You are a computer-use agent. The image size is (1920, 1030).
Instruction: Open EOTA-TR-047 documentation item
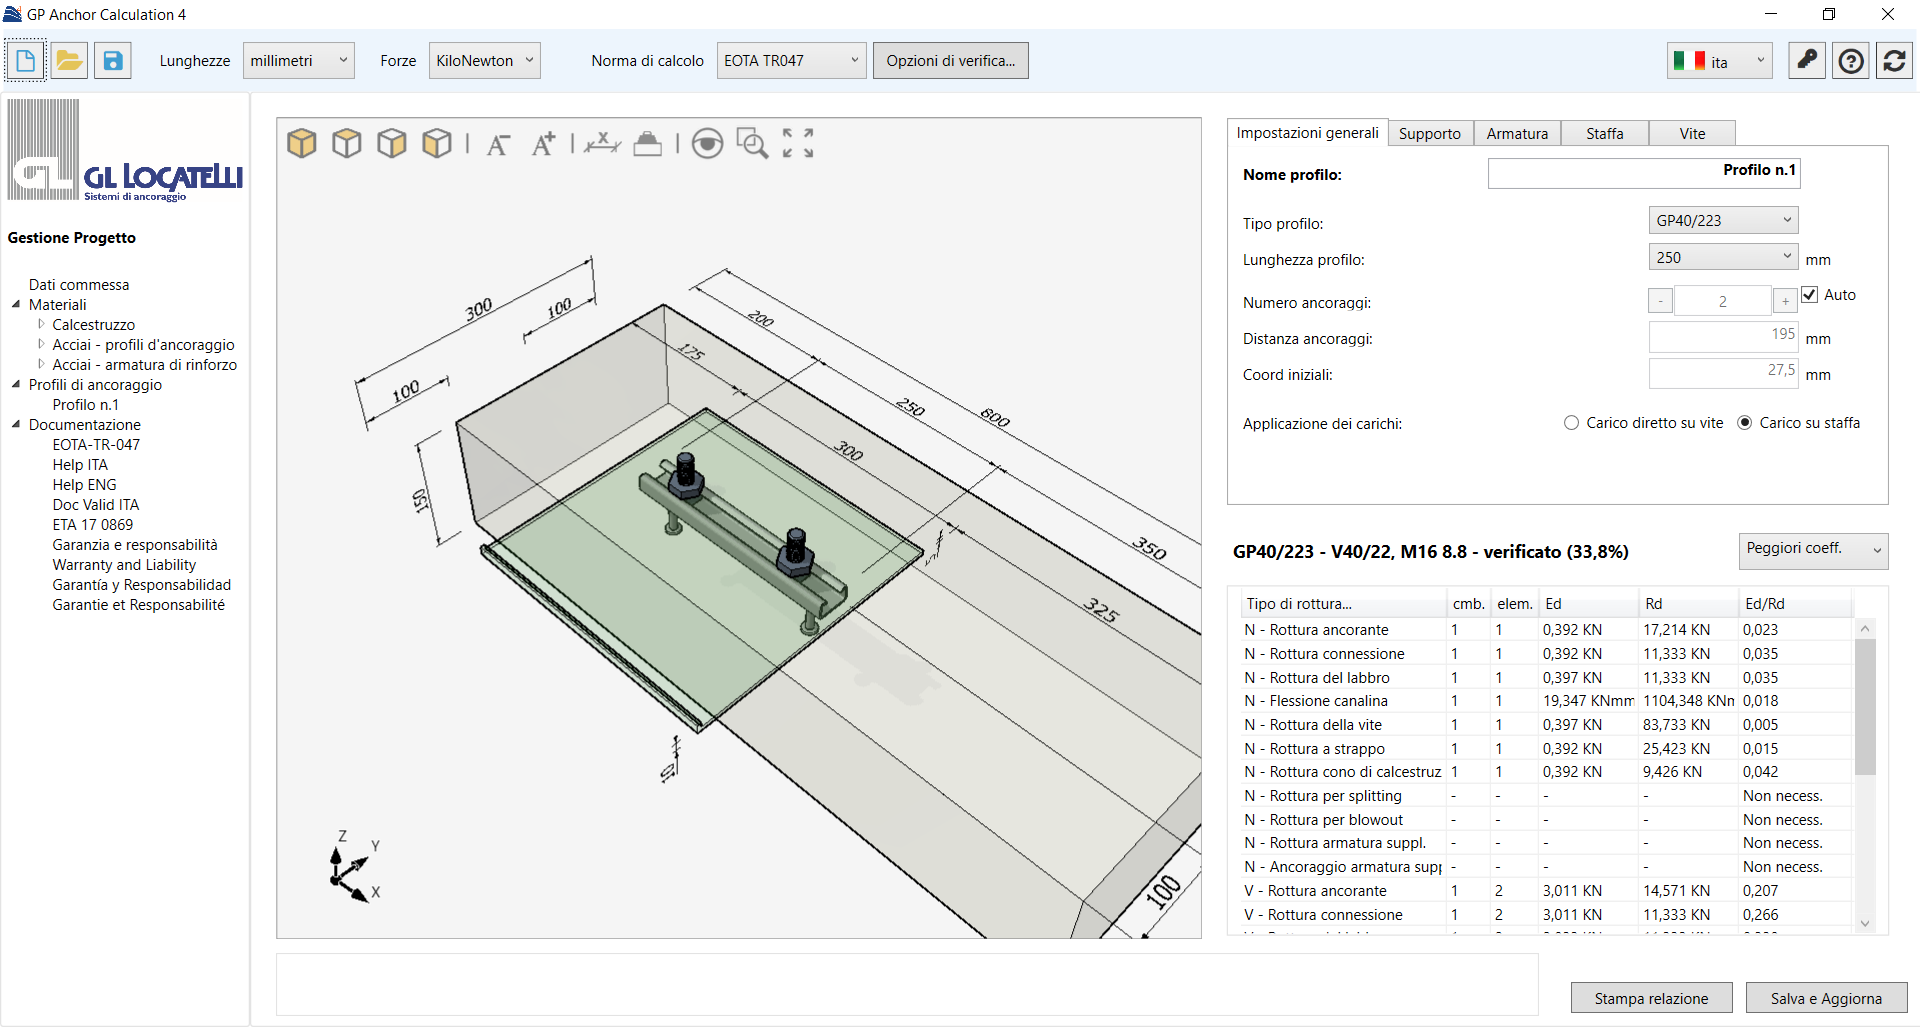(96, 445)
